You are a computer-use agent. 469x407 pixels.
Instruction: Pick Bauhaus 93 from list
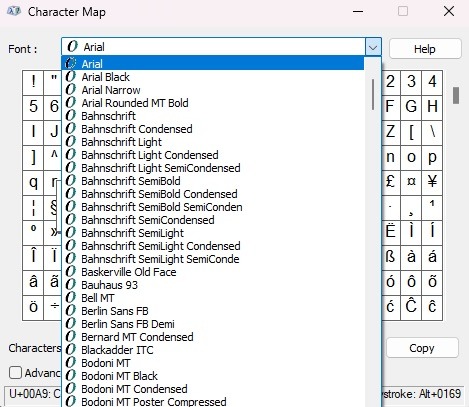tap(213, 285)
